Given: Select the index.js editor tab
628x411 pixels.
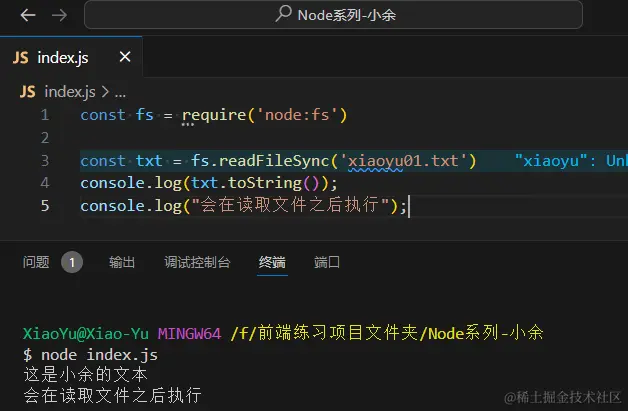Looking at the screenshot, I should click(71, 57).
